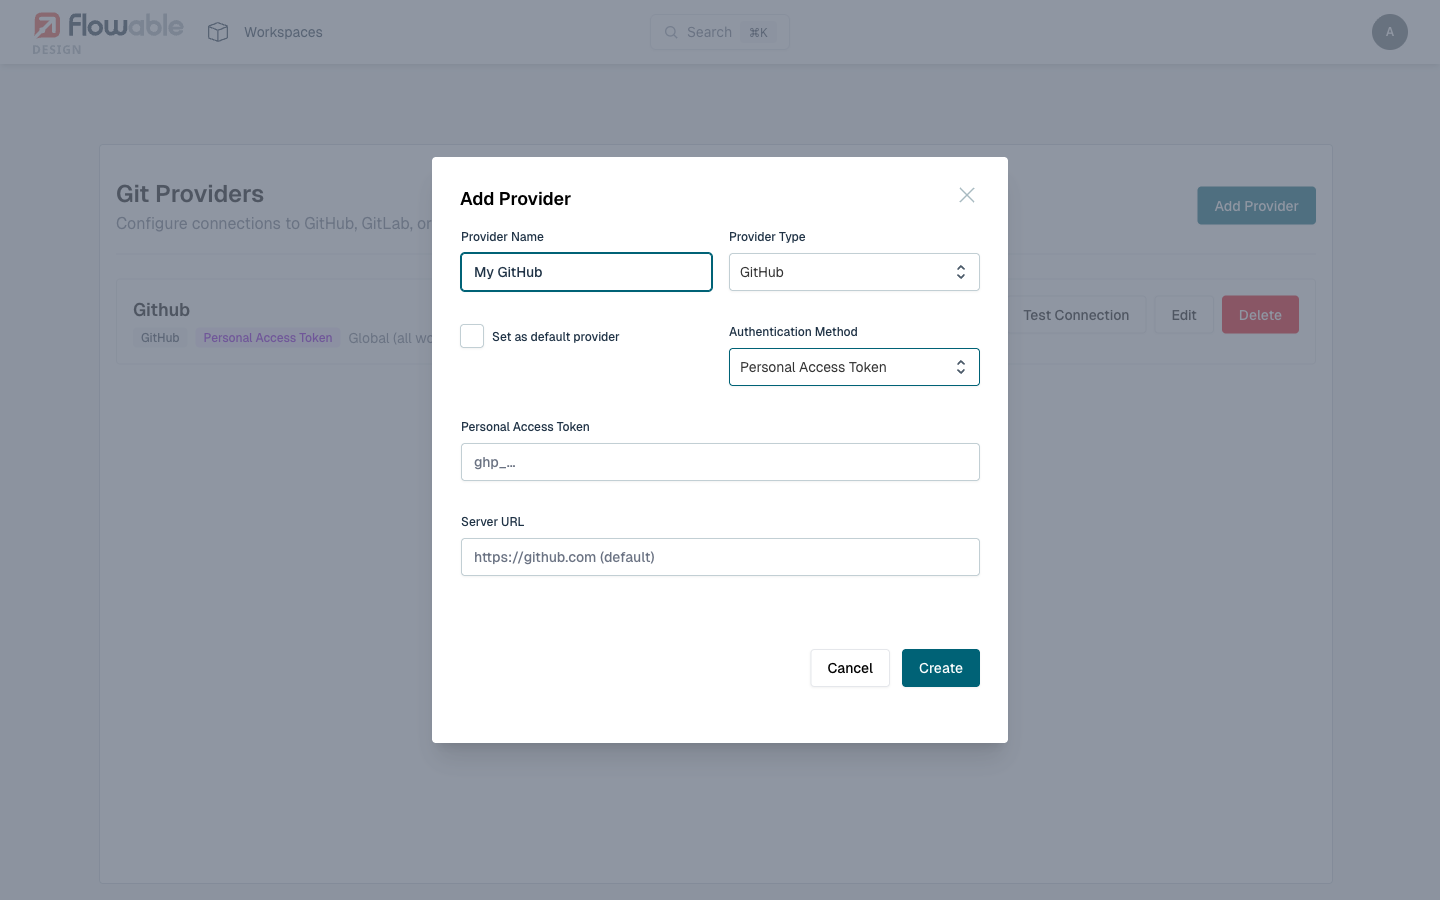This screenshot has height=900, width=1440.
Task: Close the Add Provider dialog
Action: tap(967, 195)
